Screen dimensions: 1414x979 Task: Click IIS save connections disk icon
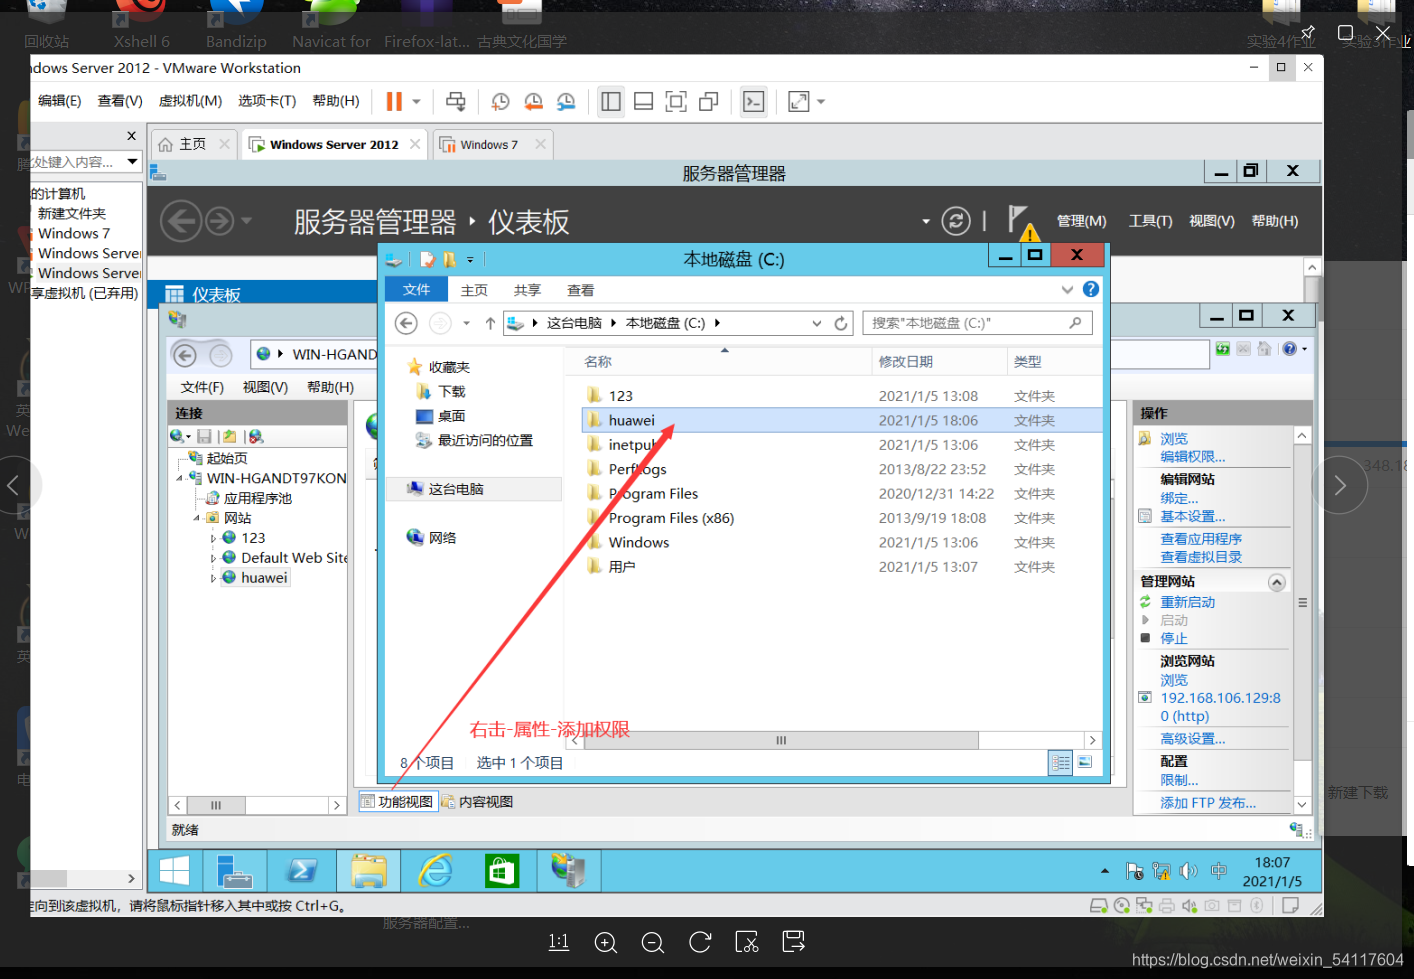tap(204, 436)
